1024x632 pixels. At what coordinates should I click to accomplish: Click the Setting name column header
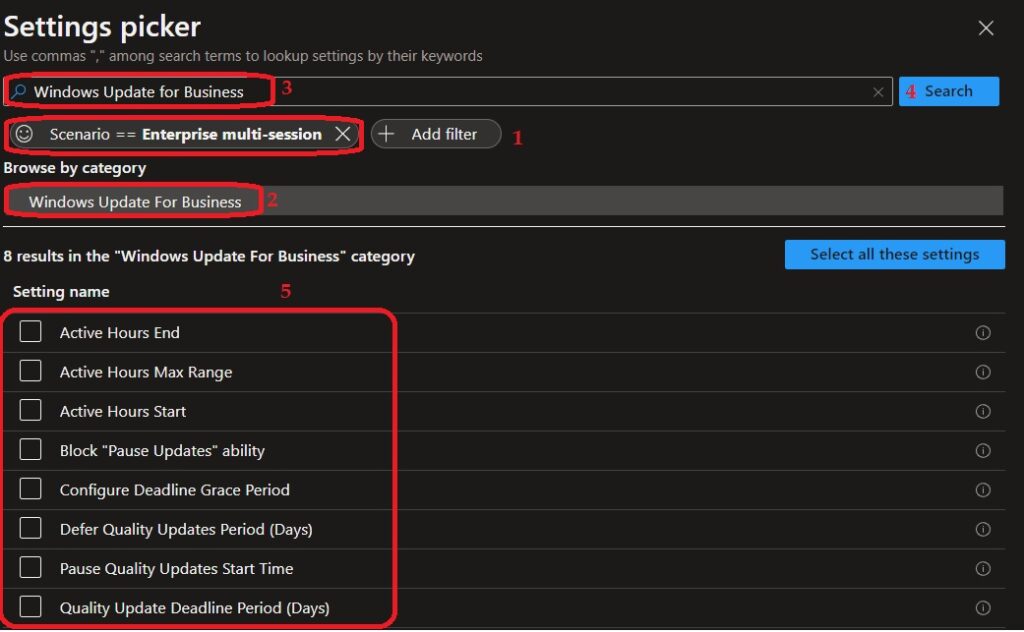61,291
